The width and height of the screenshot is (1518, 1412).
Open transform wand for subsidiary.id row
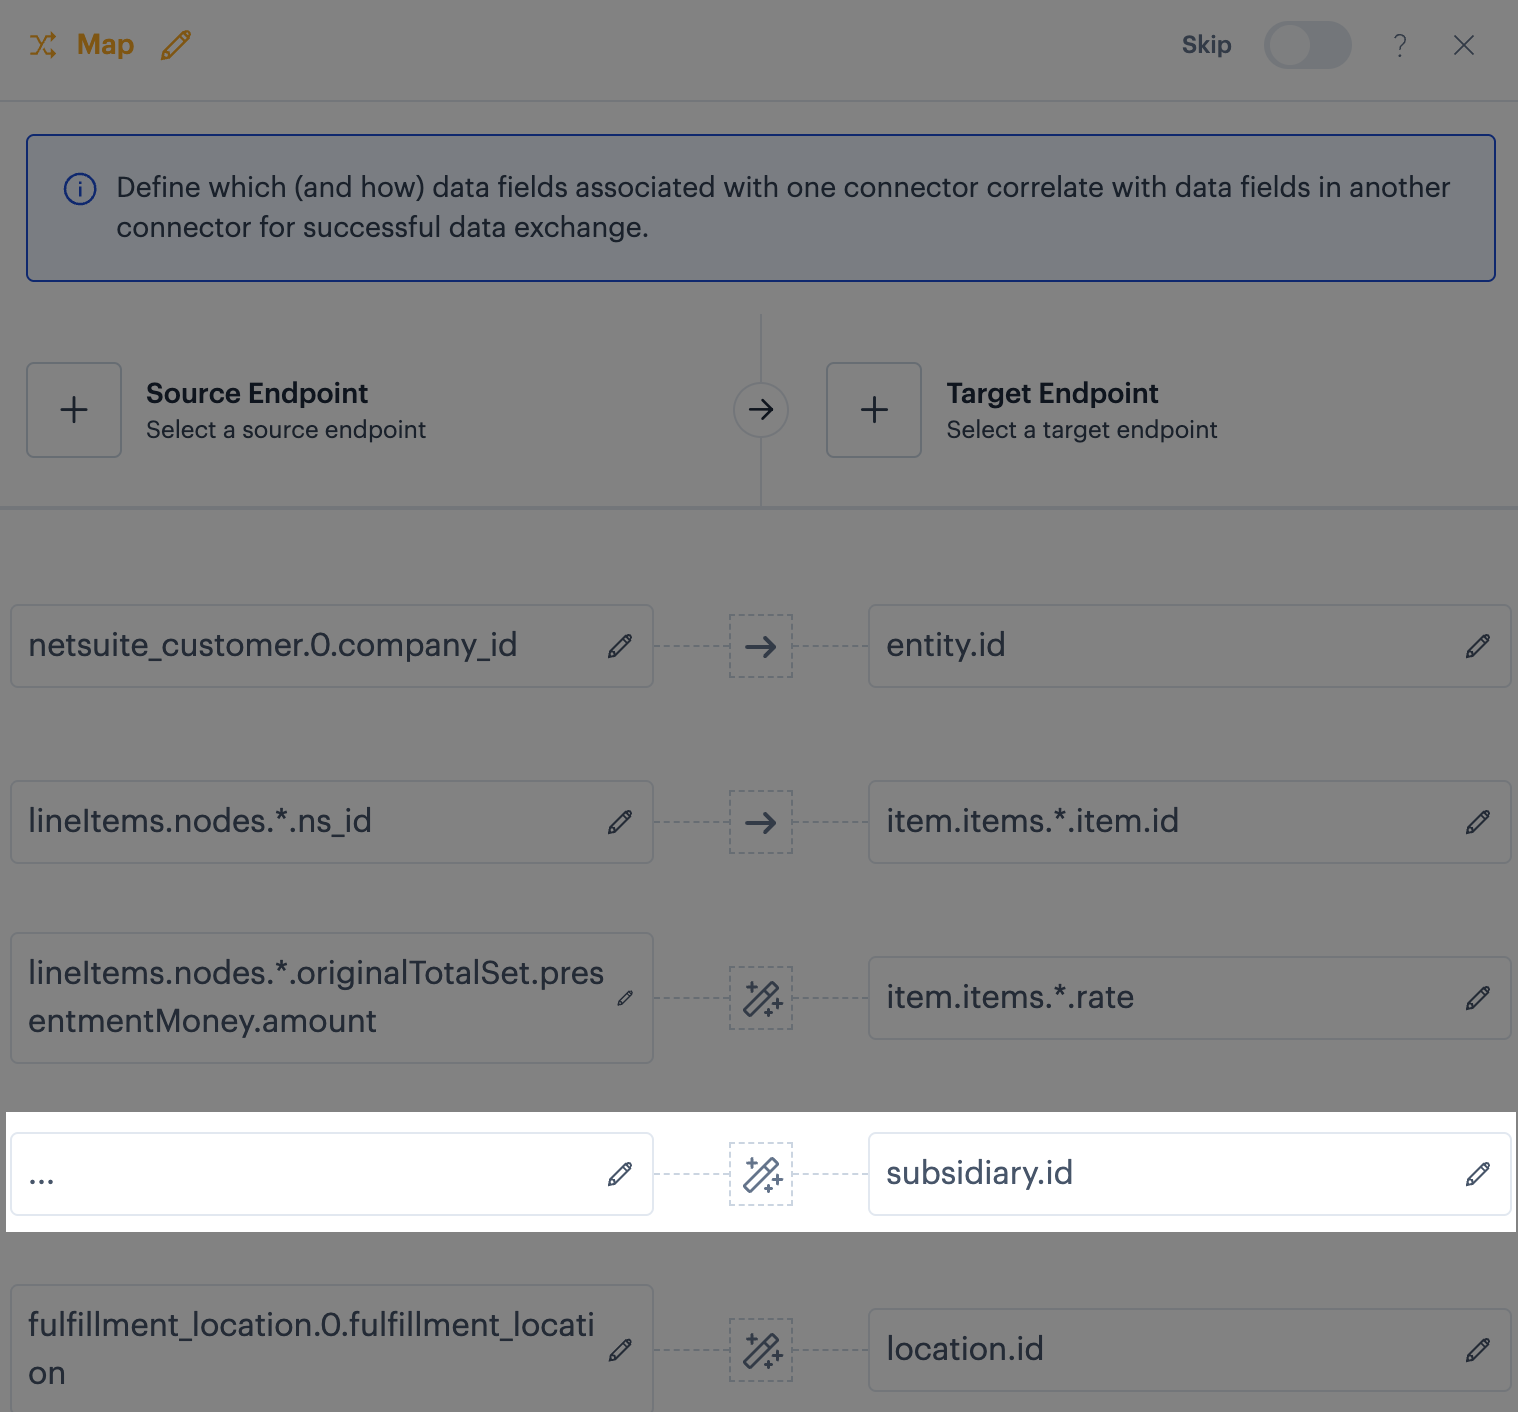(761, 1174)
